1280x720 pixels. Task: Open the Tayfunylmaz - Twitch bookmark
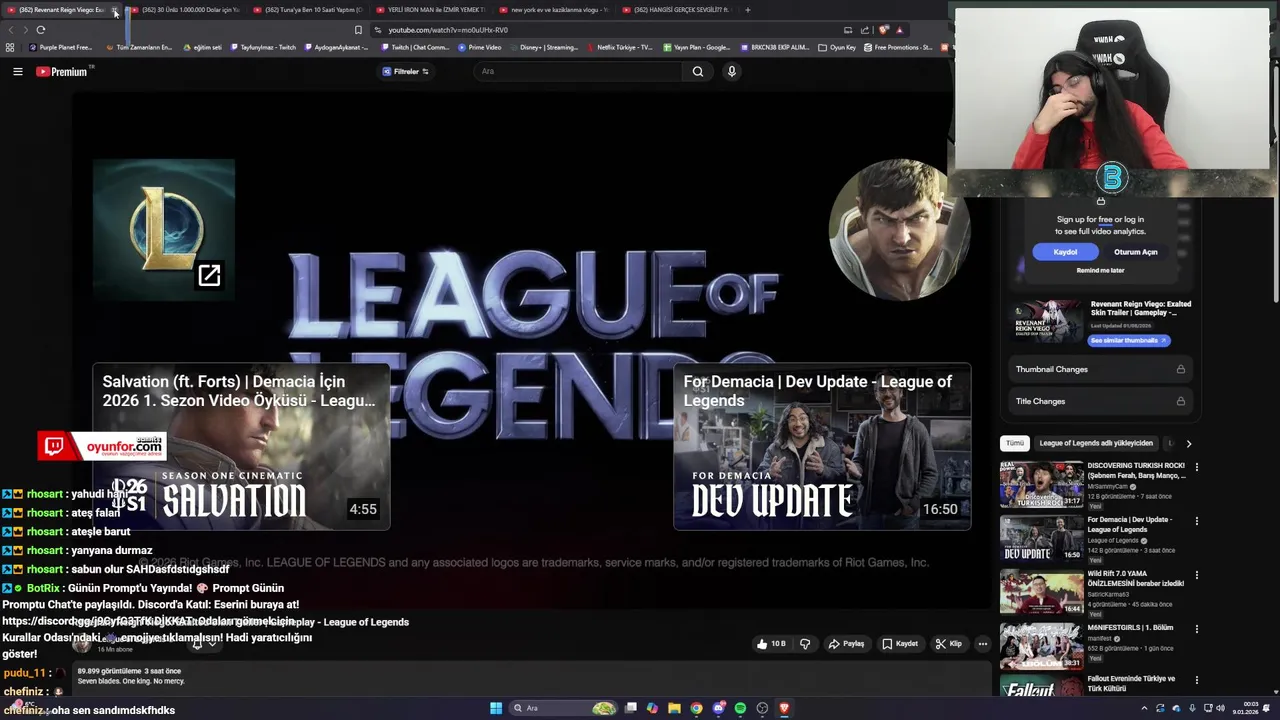(264, 47)
